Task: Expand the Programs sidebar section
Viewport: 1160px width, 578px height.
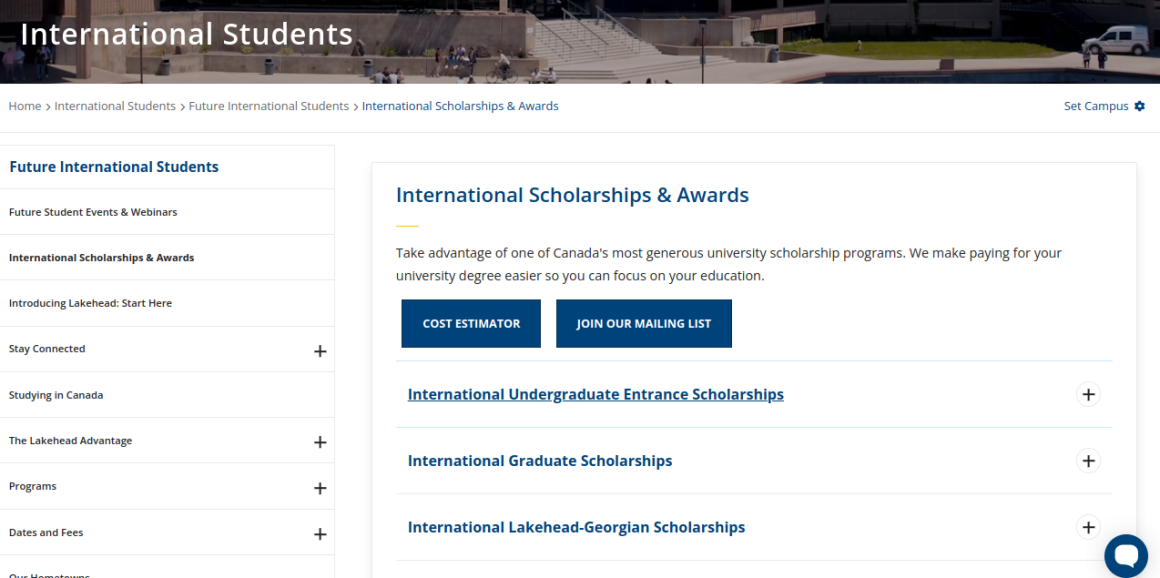Action: point(320,487)
